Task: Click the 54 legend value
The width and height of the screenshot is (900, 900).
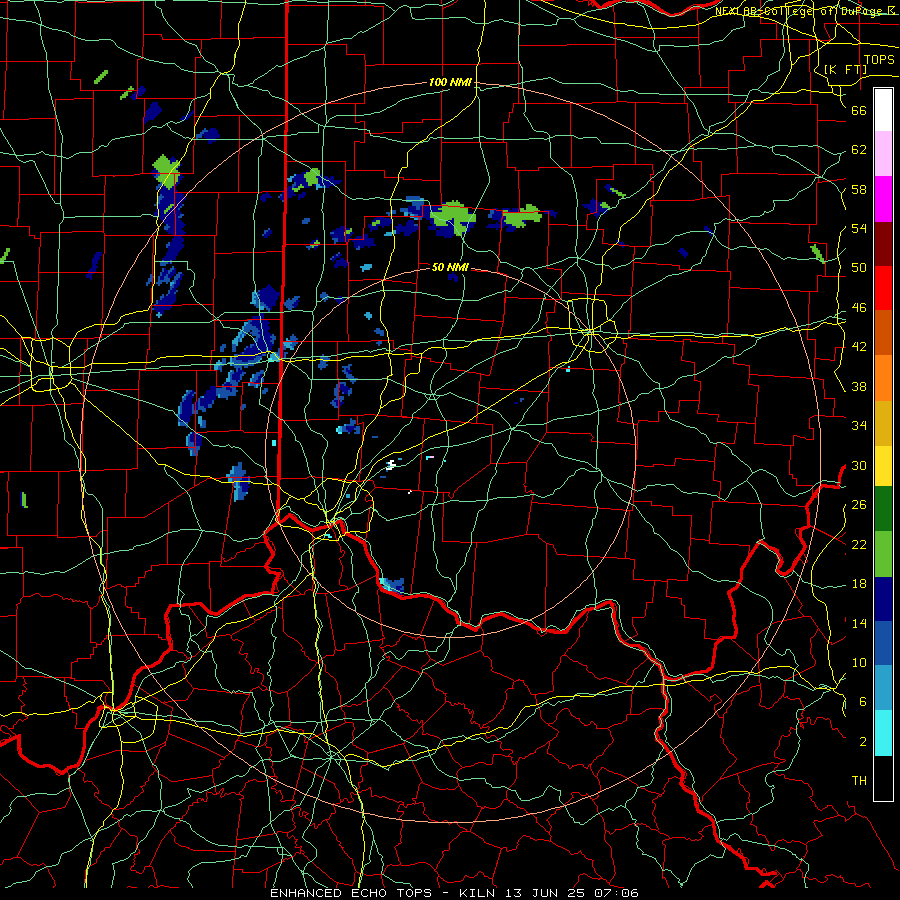Action: tap(859, 228)
